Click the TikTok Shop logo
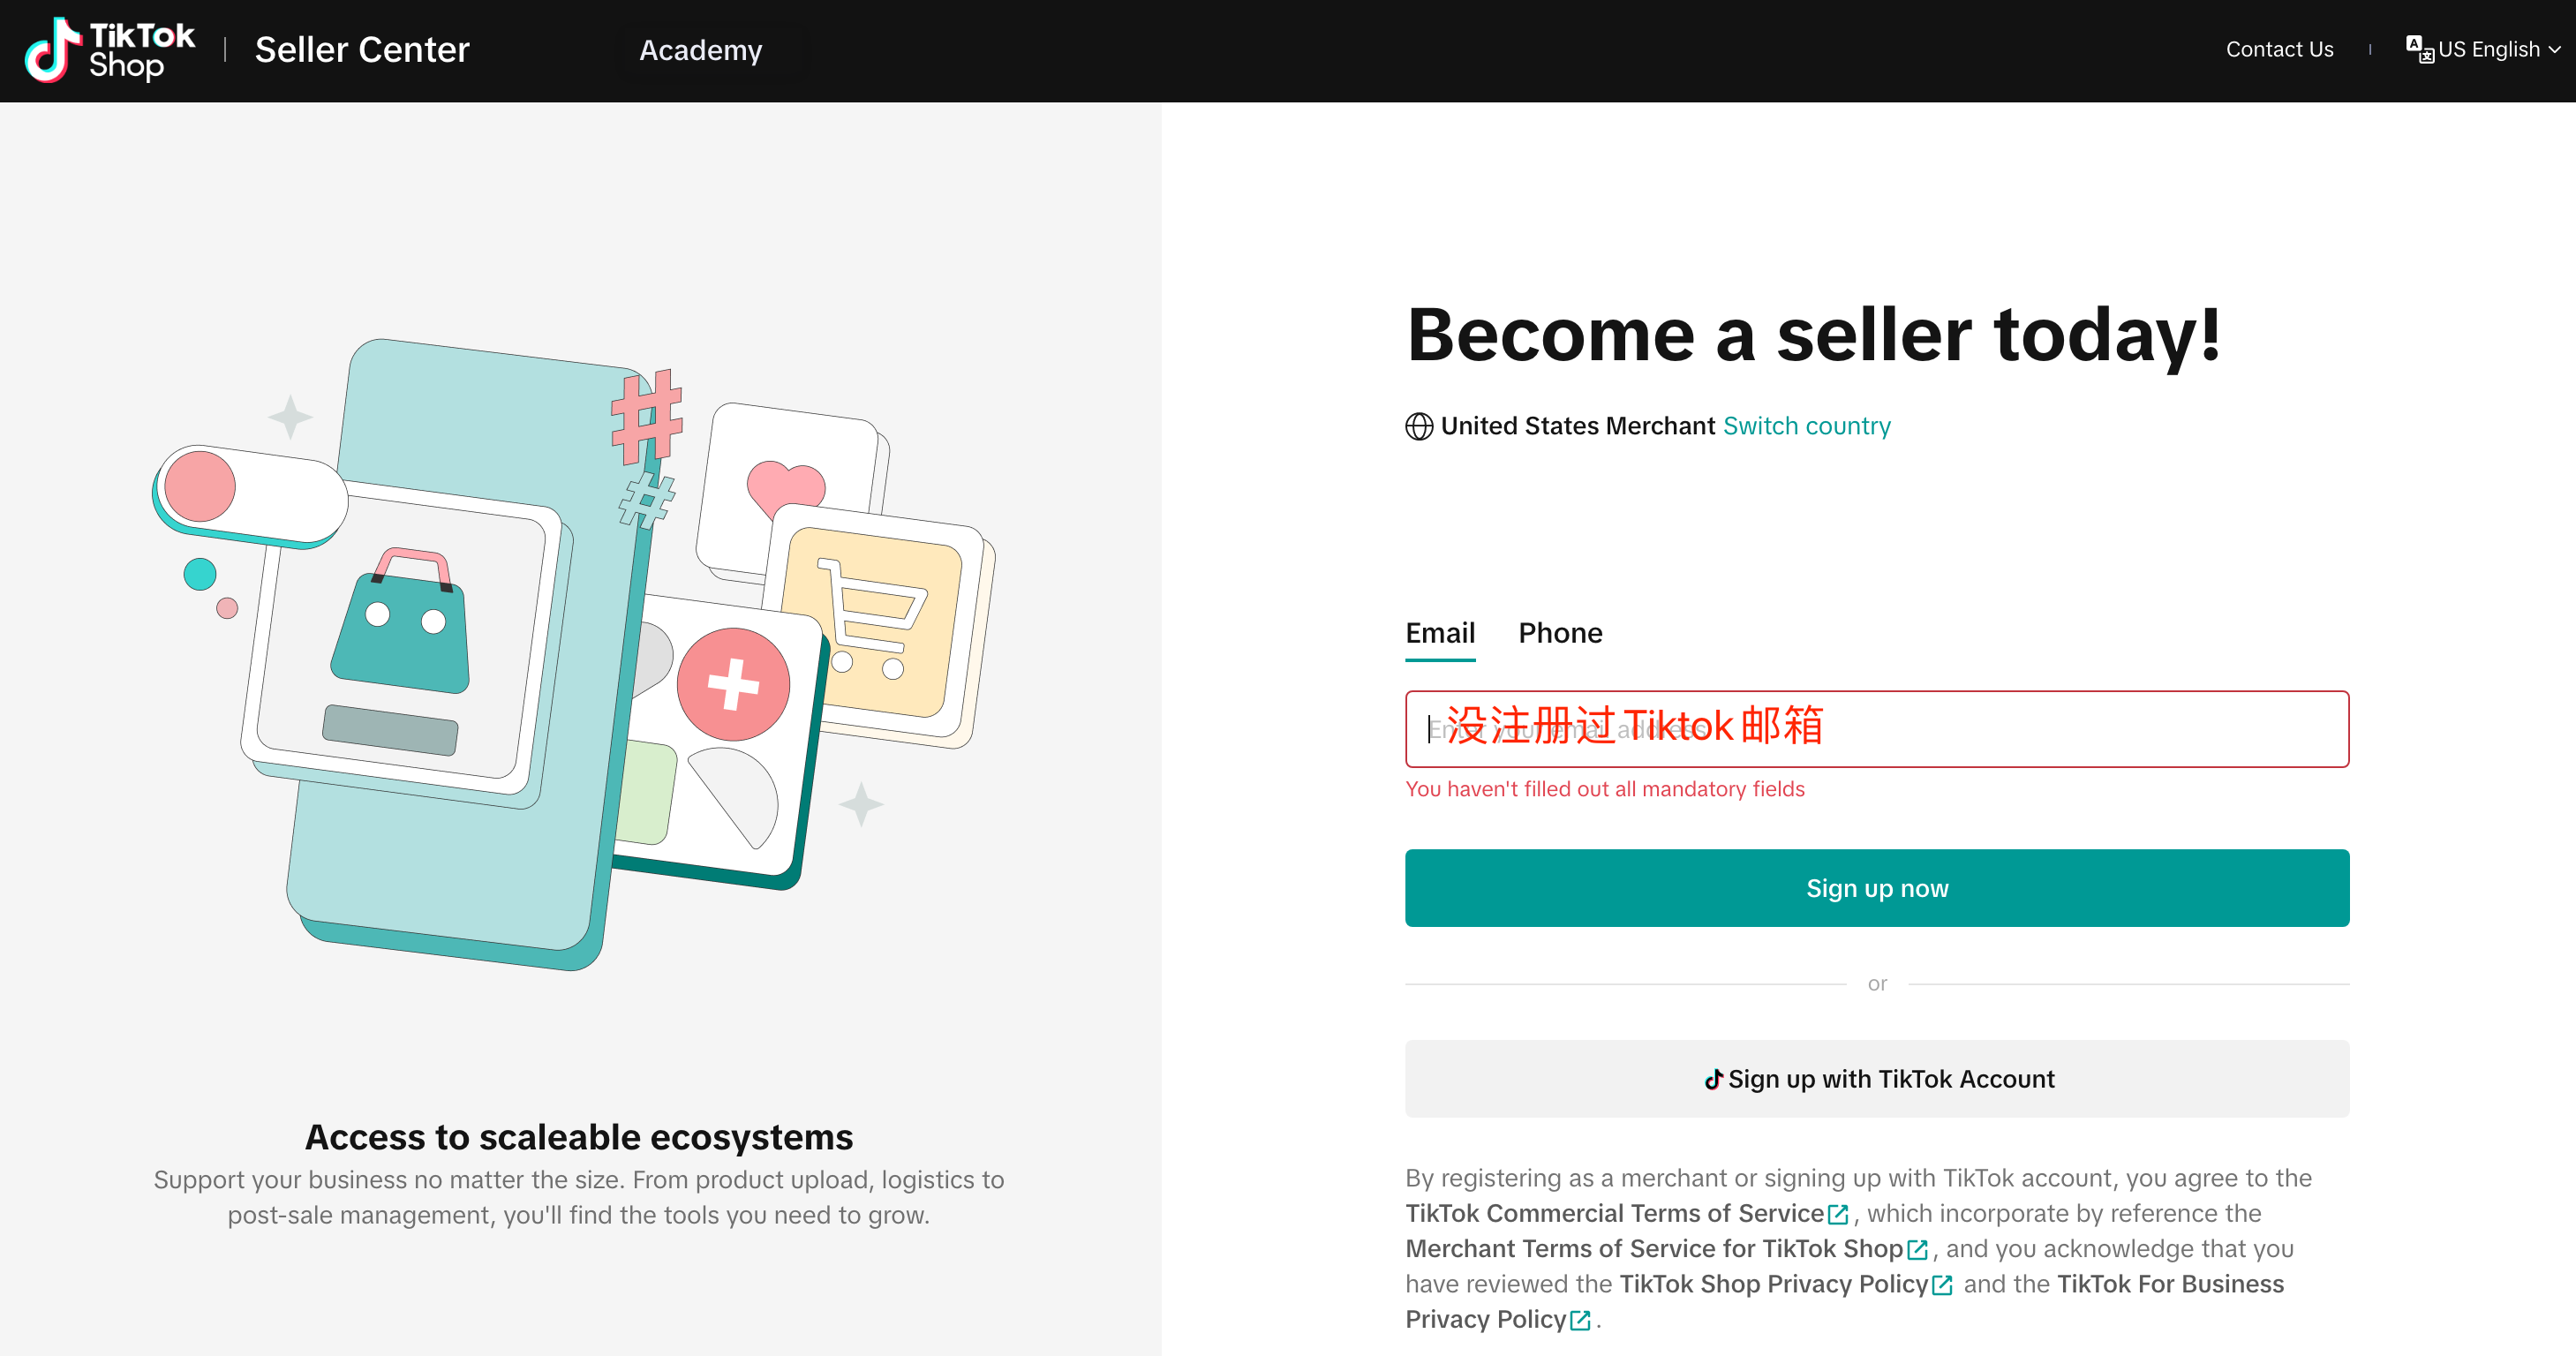The height and width of the screenshot is (1356, 2576). pos(110,50)
